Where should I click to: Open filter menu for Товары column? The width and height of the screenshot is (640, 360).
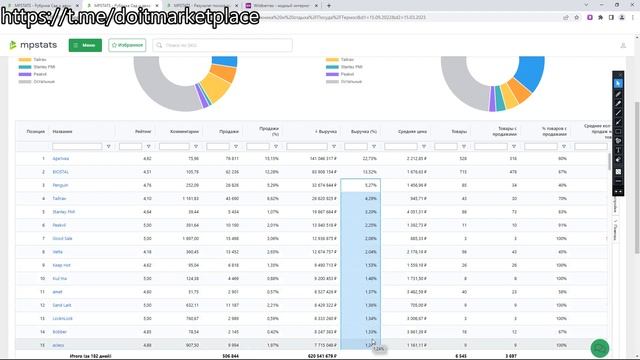click(x=464, y=147)
